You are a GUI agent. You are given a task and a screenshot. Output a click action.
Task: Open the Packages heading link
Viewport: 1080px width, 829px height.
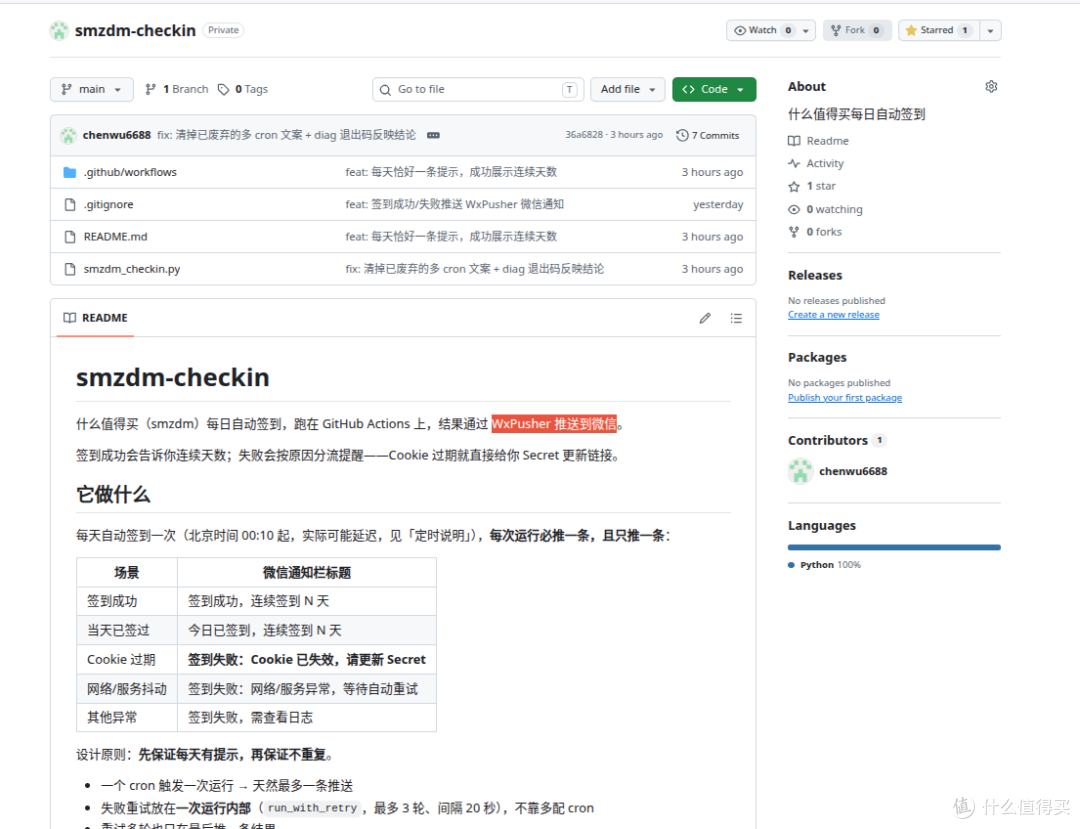pyautogui.click(x=817, y=357)
